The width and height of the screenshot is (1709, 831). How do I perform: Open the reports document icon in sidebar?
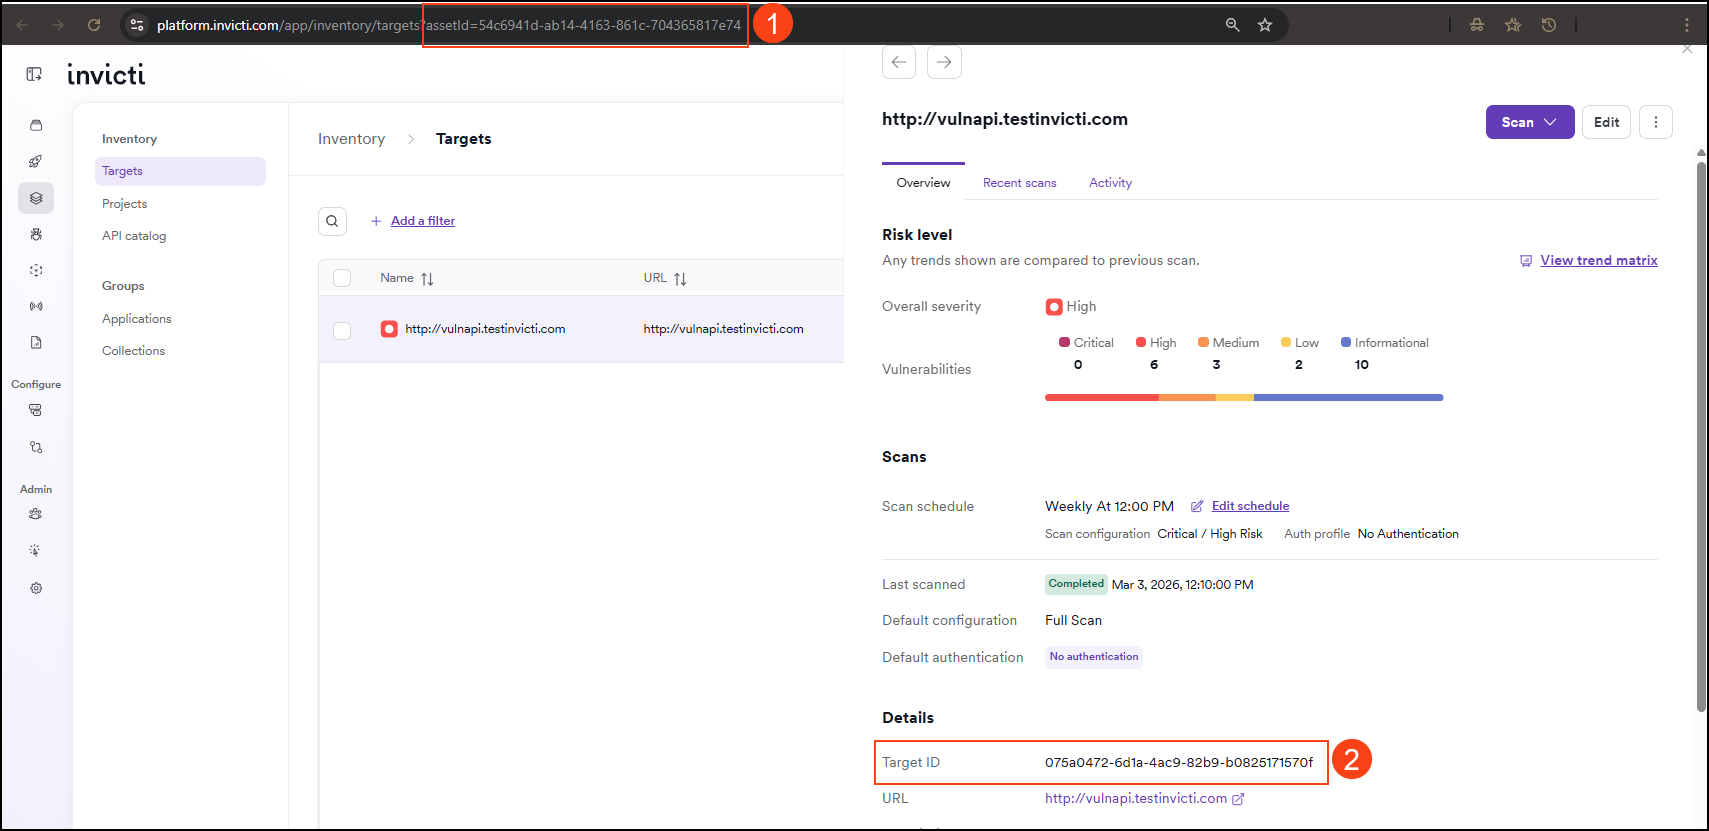coord(36,342)
